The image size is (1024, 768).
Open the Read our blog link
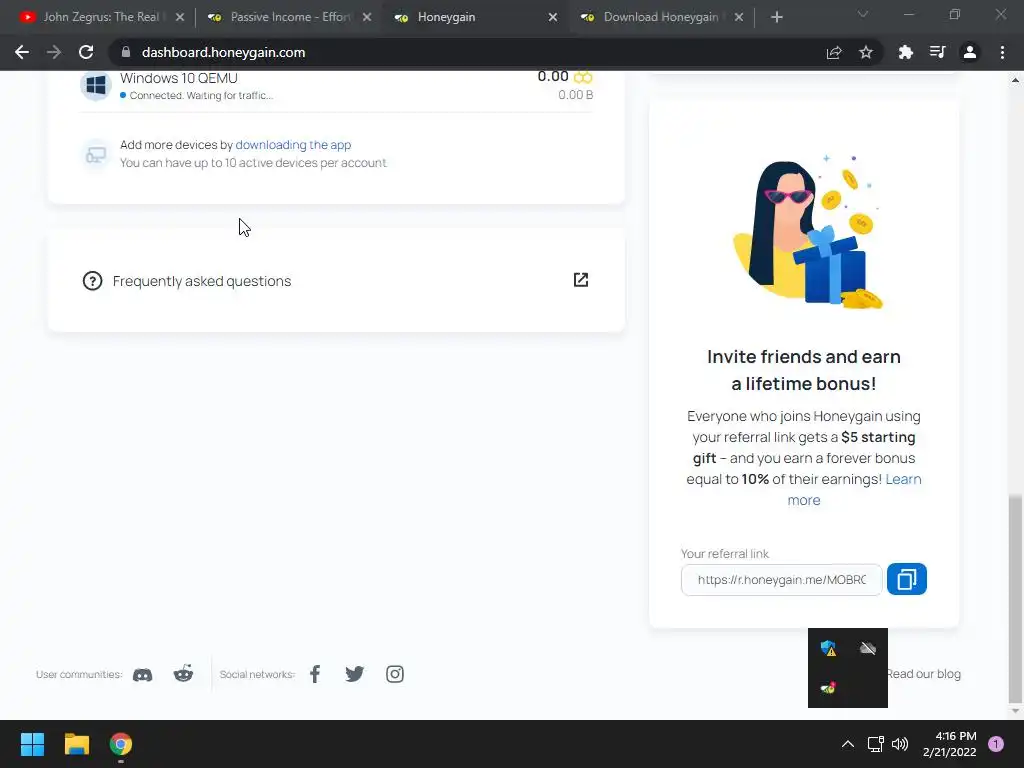(x=923, y=674)
